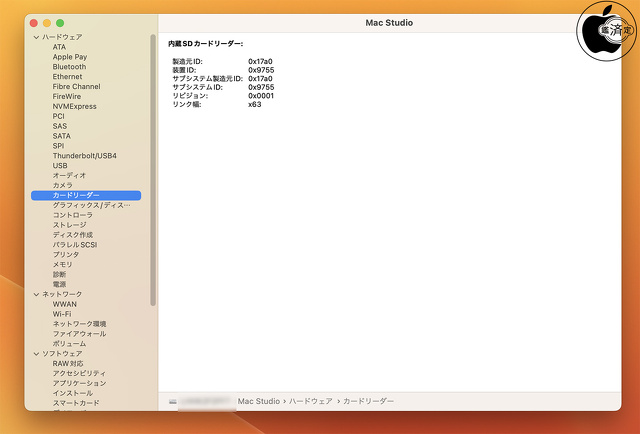Open the オーディオ entry
This screenshot has height=434, width=640.
coord(69,176)
